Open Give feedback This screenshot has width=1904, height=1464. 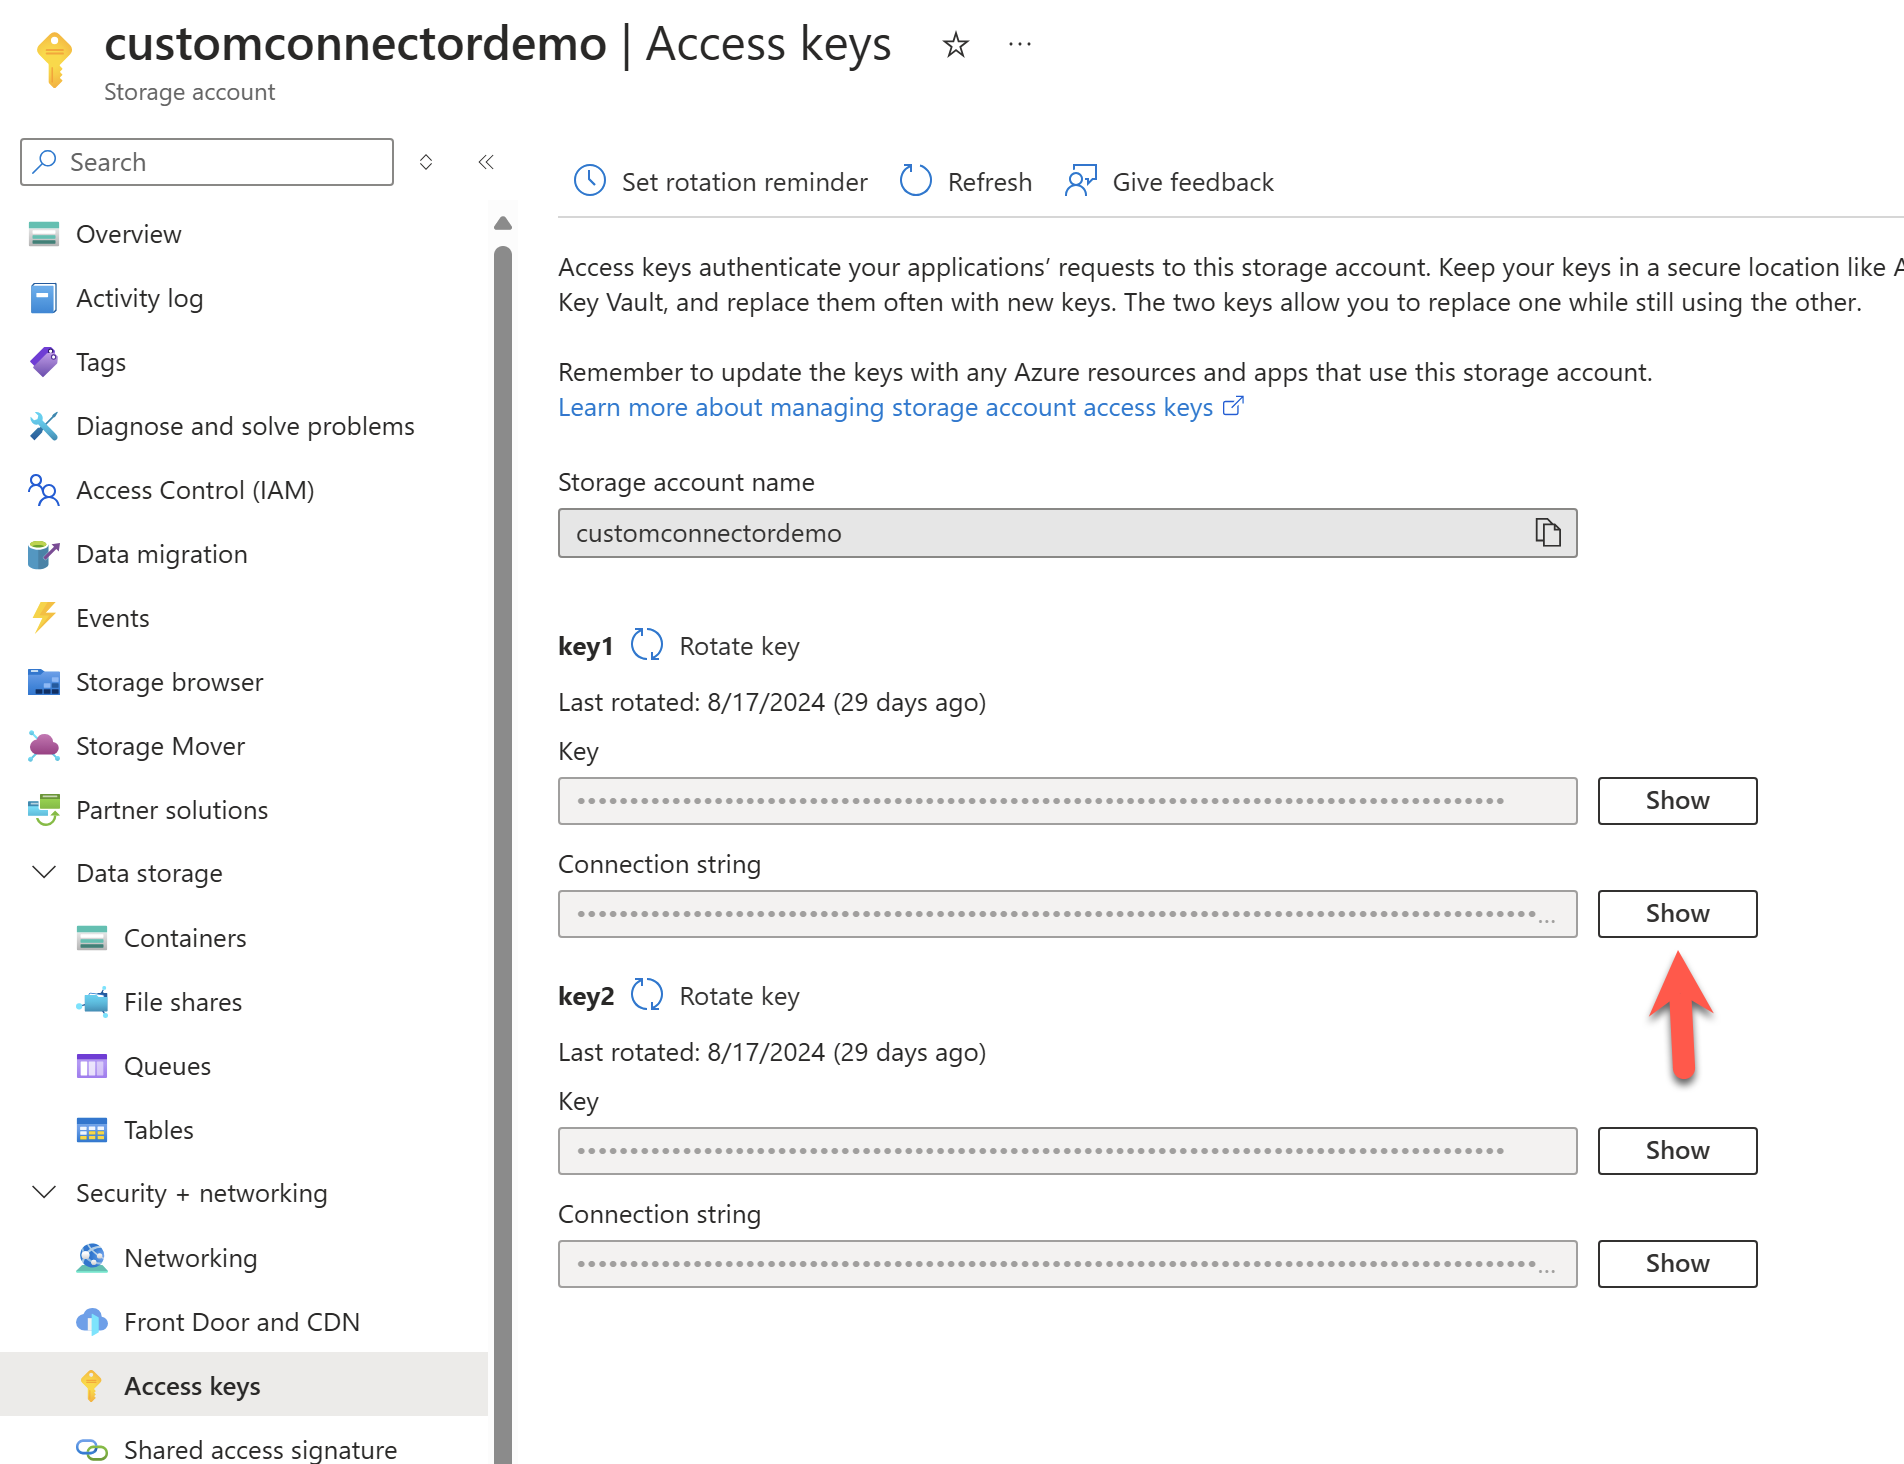coord(1168,181)
